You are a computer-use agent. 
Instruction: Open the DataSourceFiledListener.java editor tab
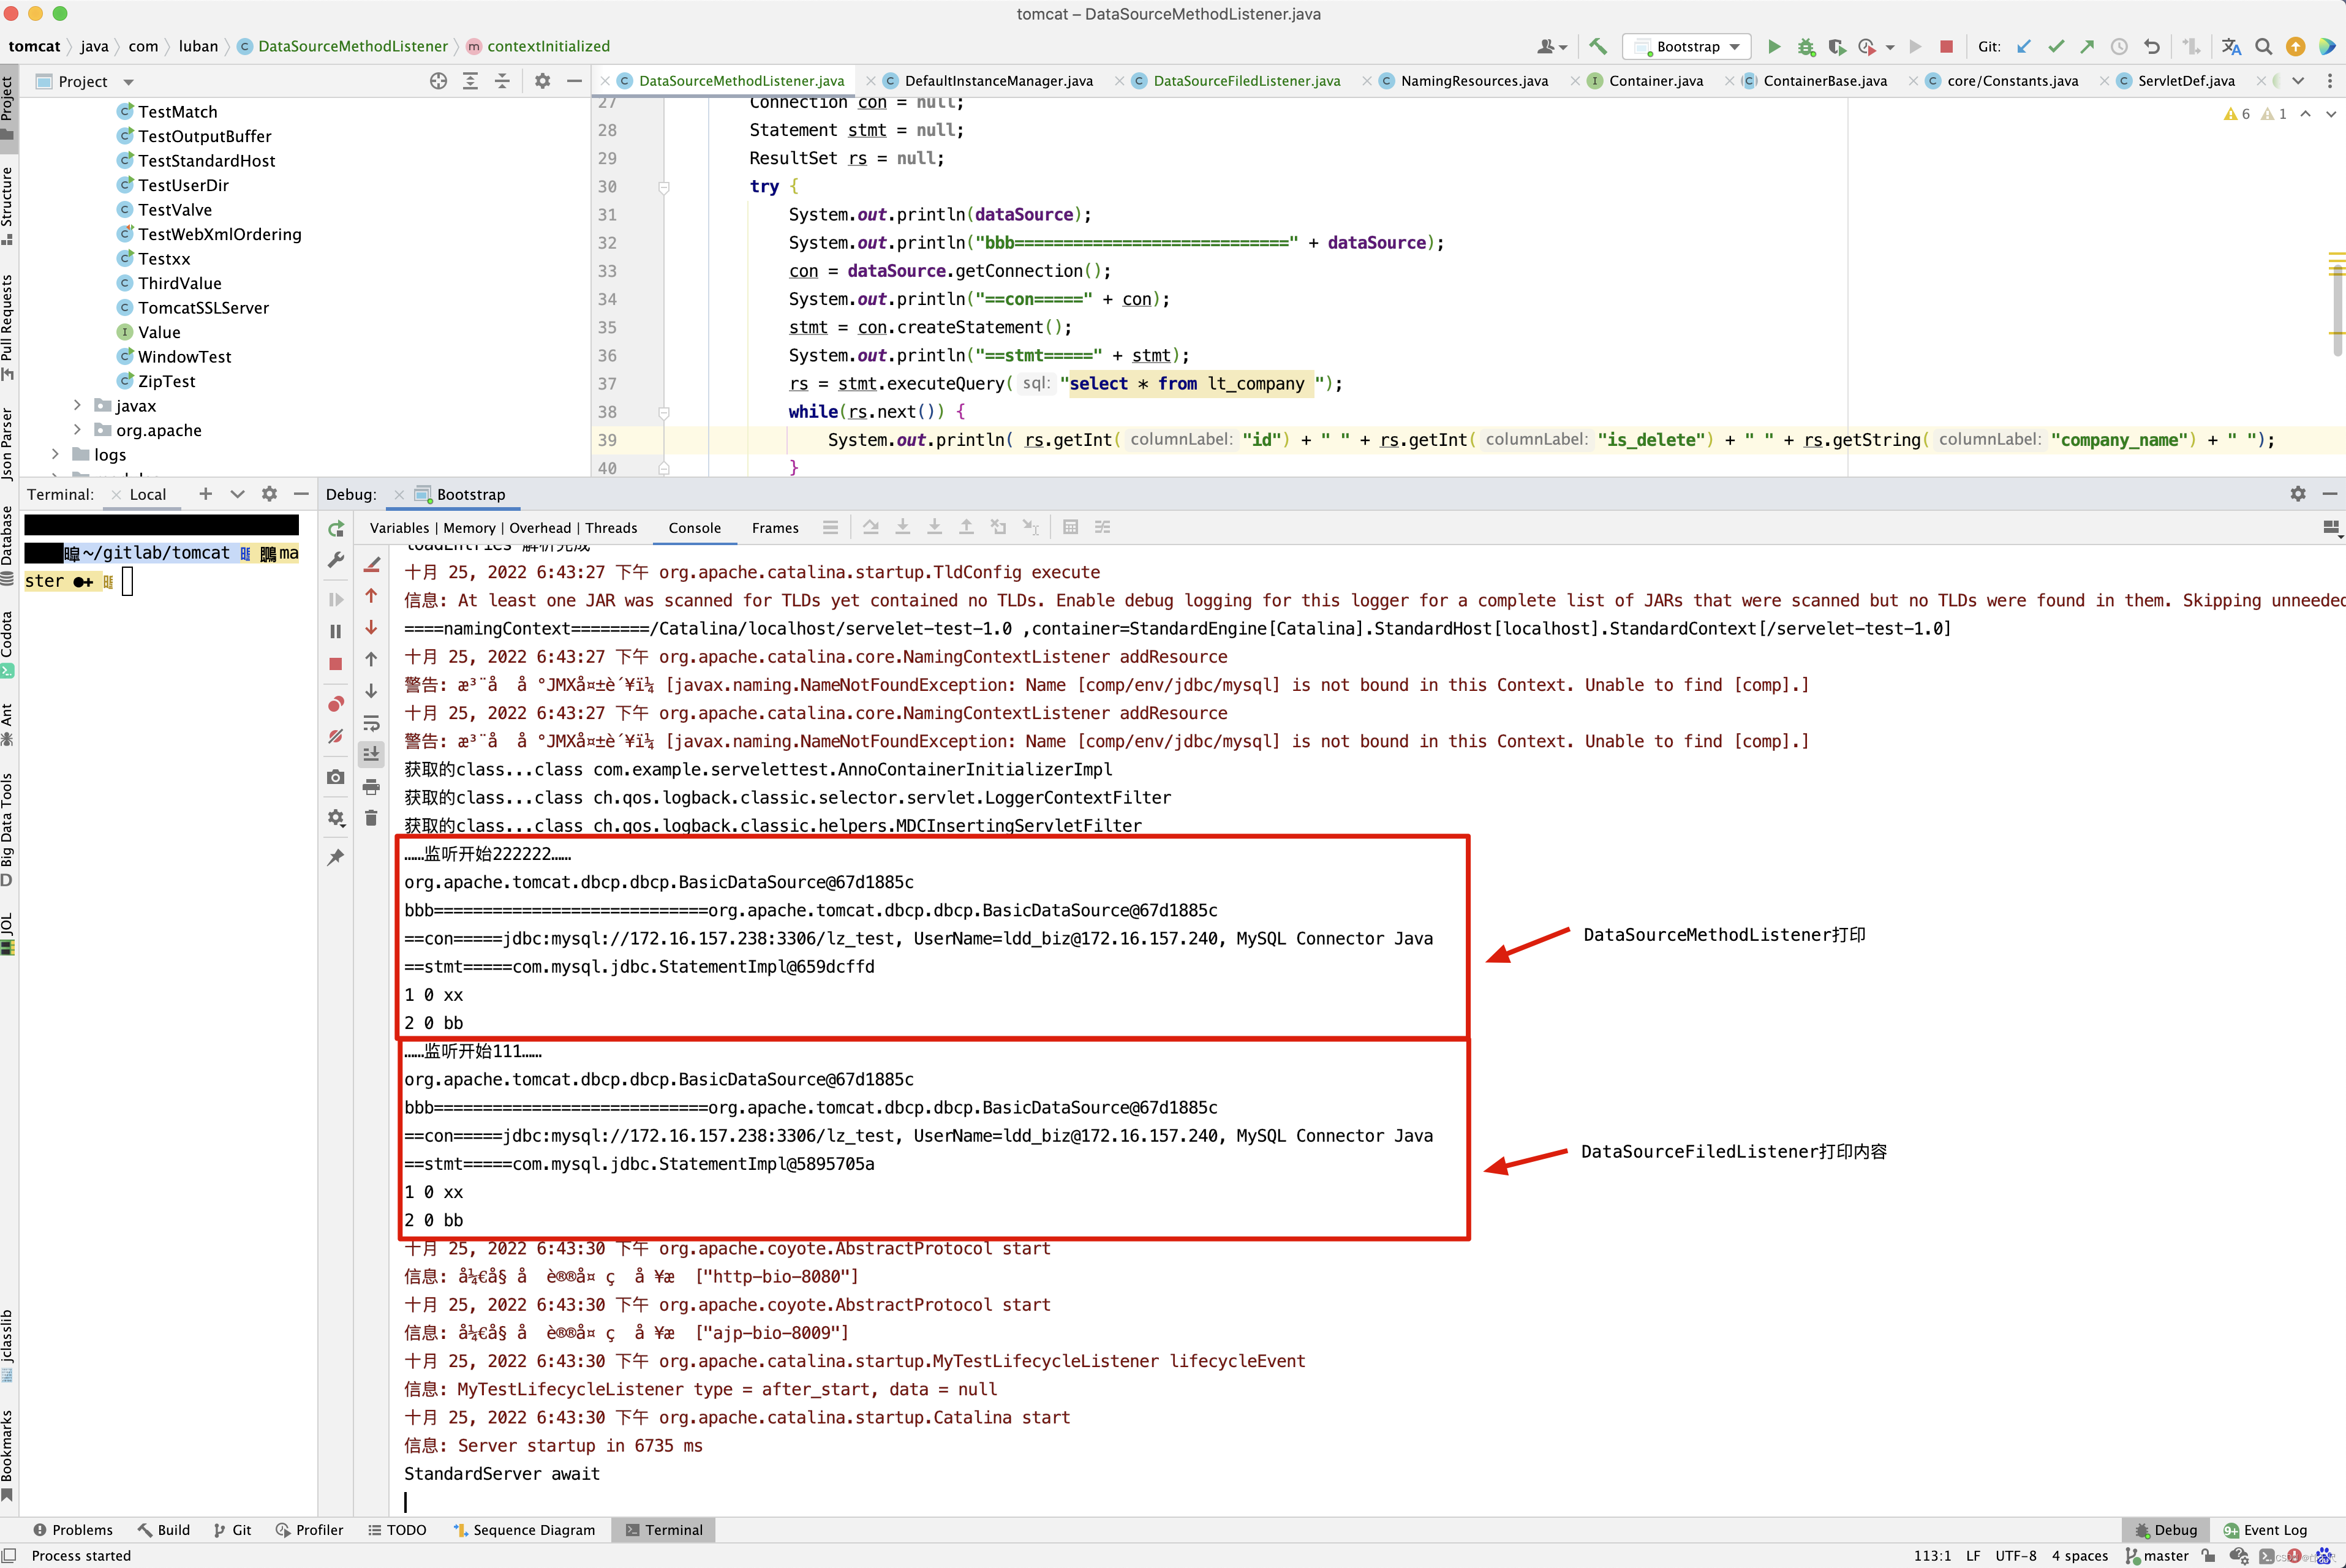[x=1246, y=81]
